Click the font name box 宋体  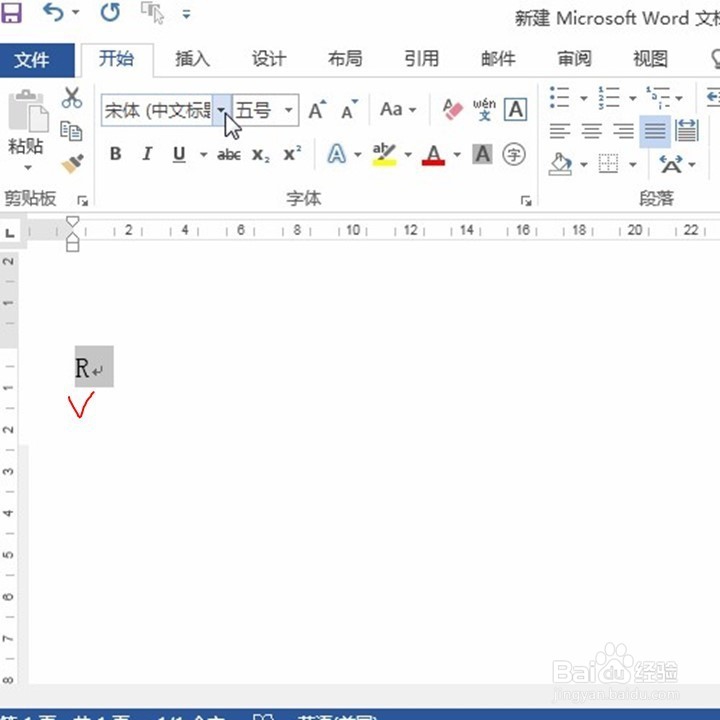157,110
